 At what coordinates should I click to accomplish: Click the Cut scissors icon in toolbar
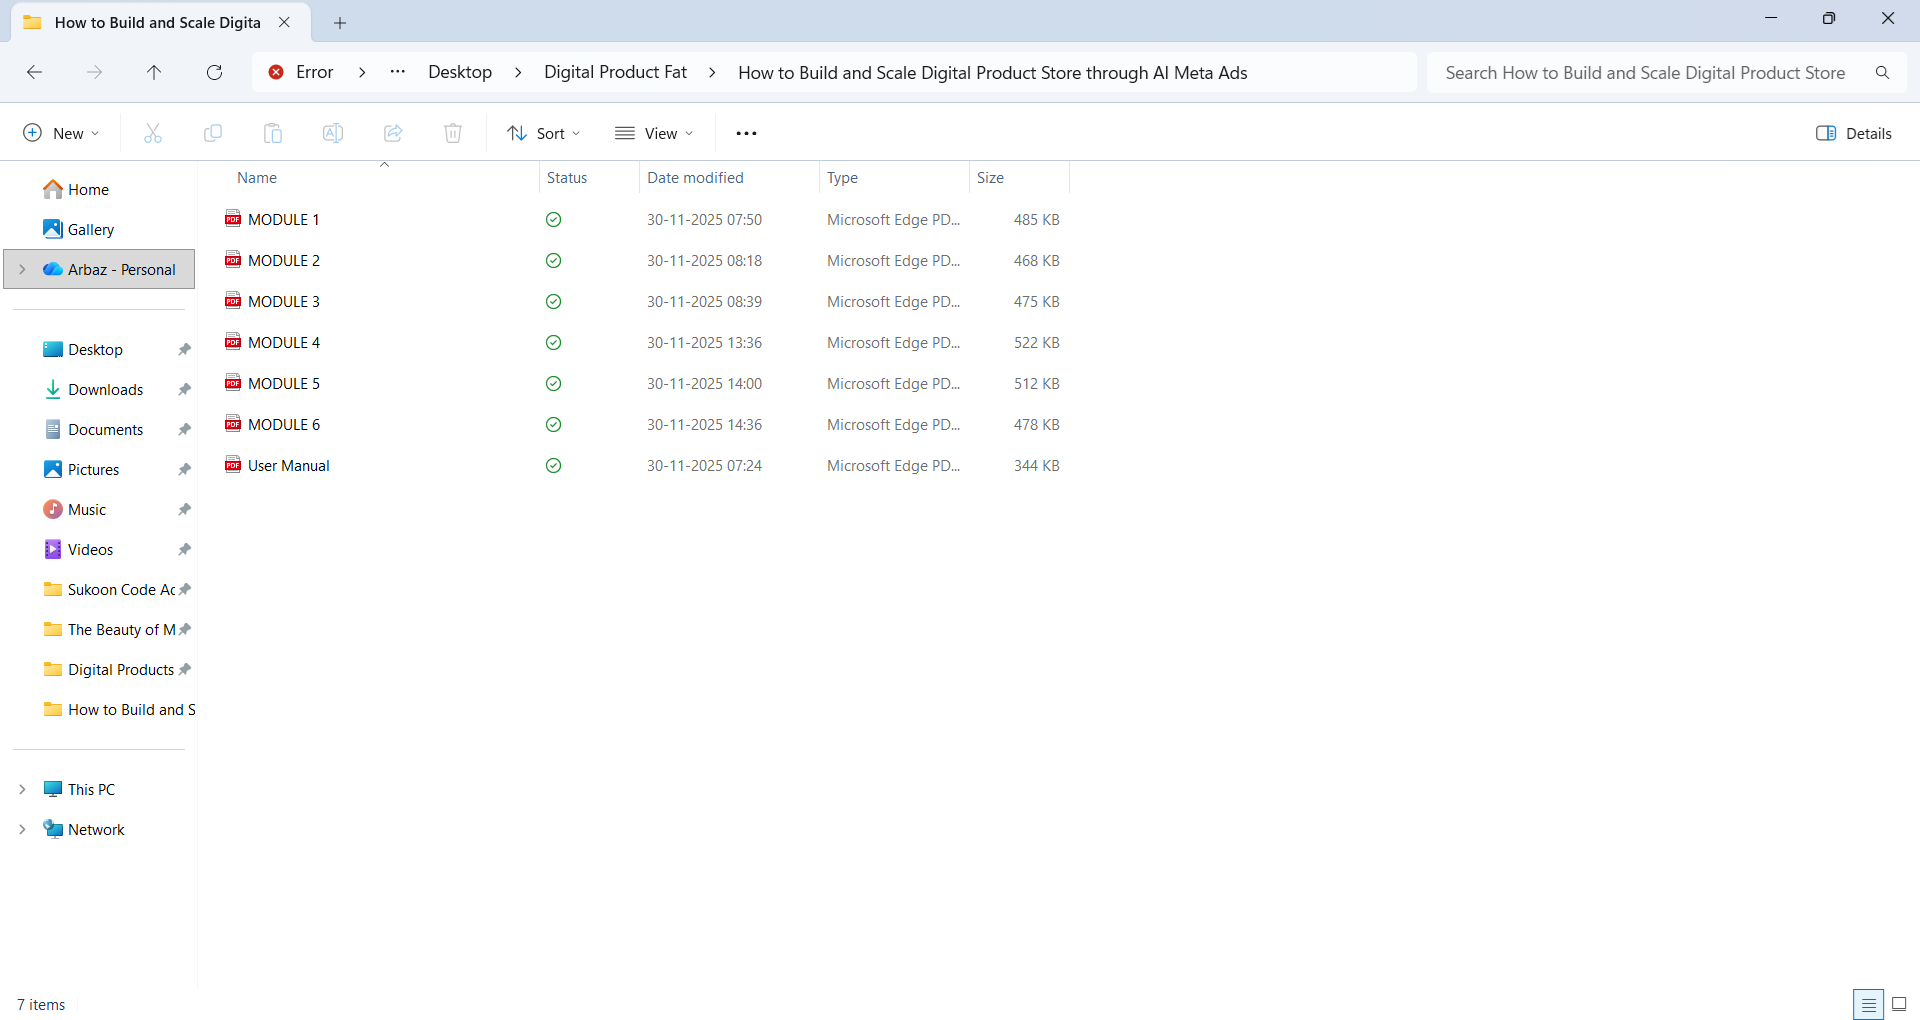tap(153, 133)
